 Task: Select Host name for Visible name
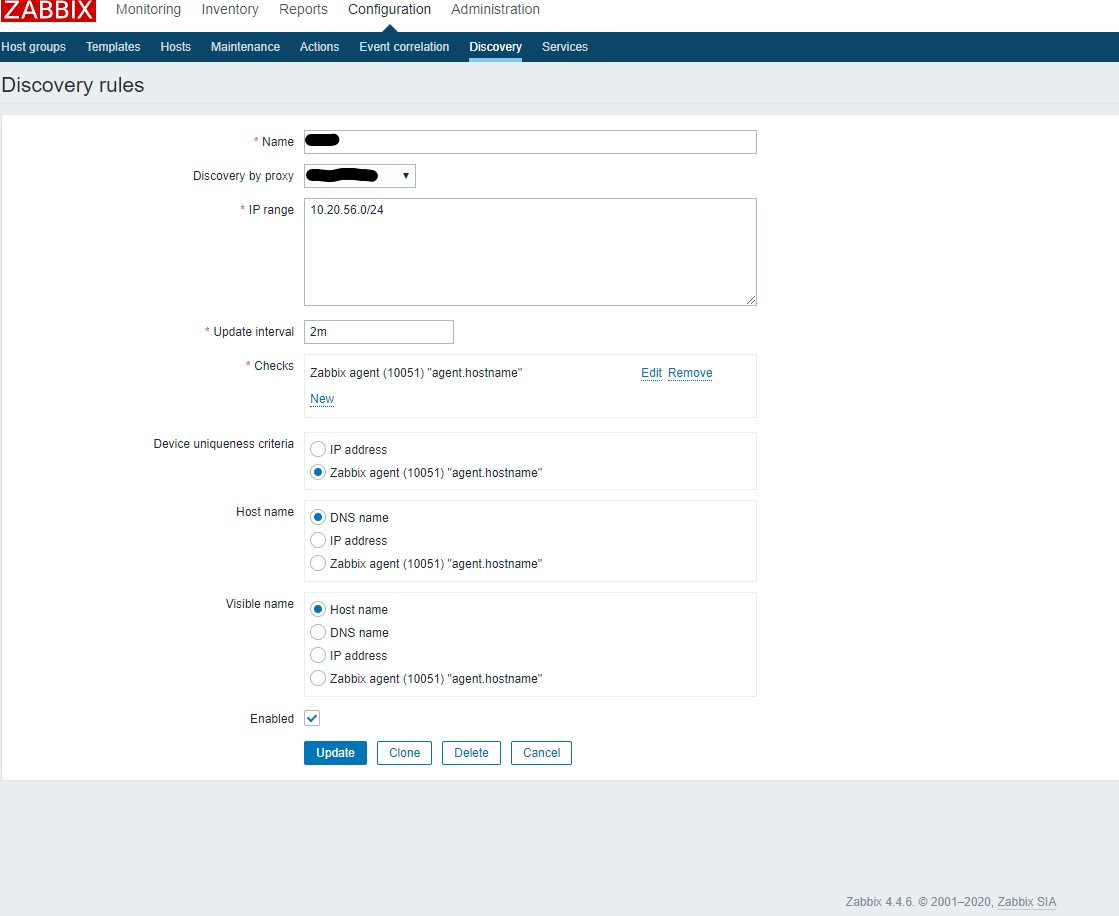click(318, 609)
